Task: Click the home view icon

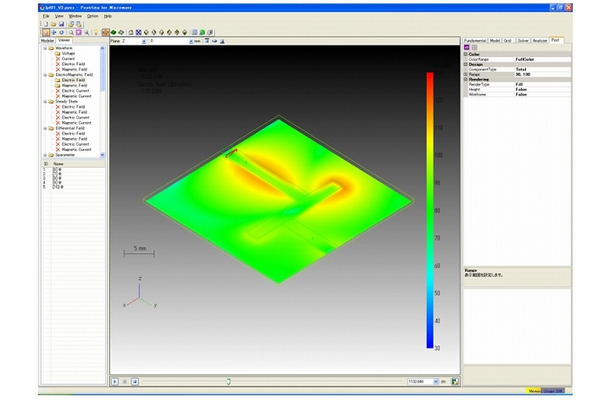Action: (131, 33)
